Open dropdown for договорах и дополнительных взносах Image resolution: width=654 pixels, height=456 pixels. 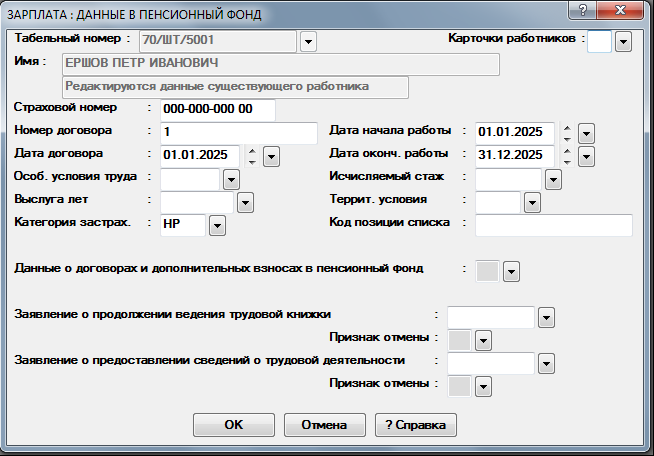point(510,271)
